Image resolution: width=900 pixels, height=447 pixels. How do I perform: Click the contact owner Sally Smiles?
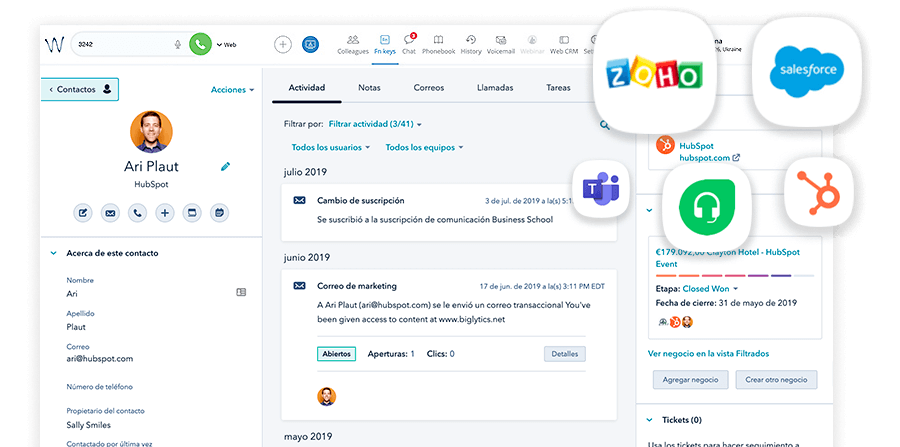coord(88,425)
